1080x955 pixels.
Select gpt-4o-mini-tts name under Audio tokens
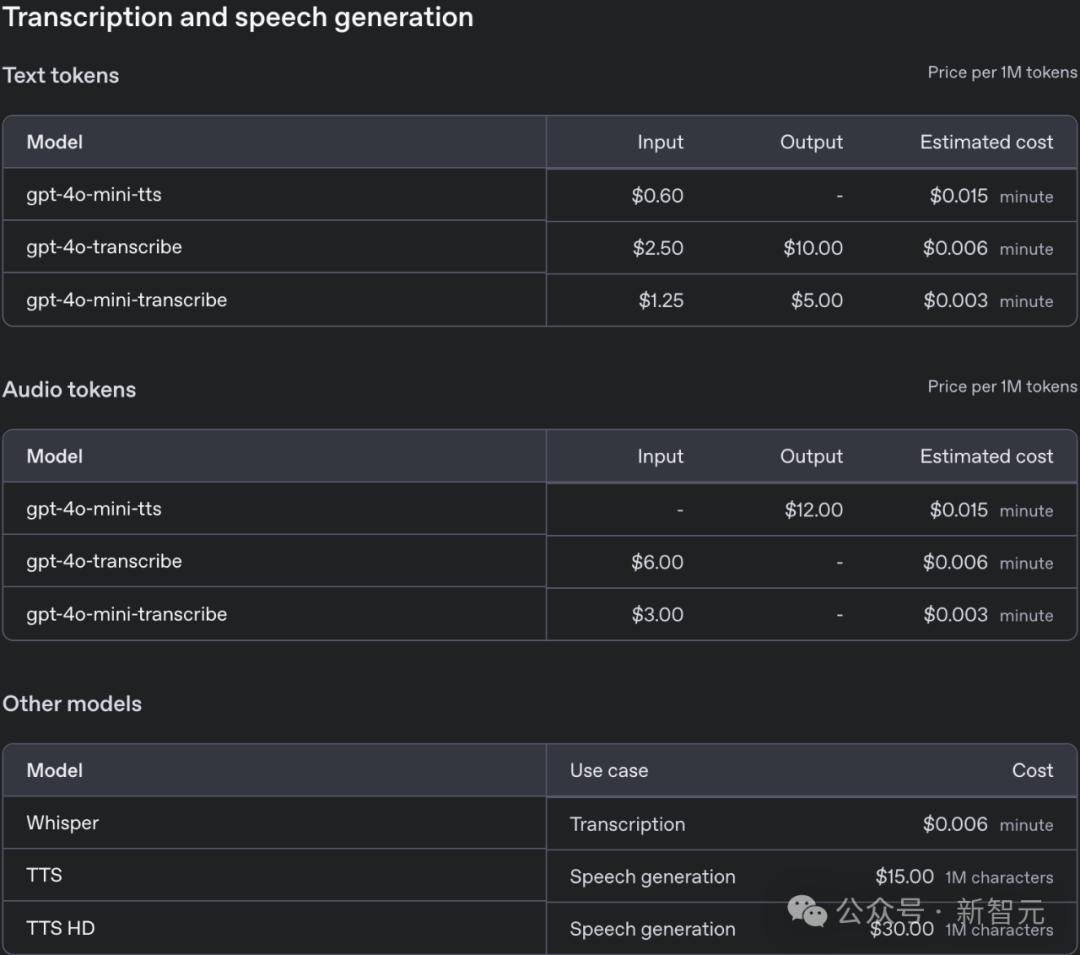pos(94,509)
